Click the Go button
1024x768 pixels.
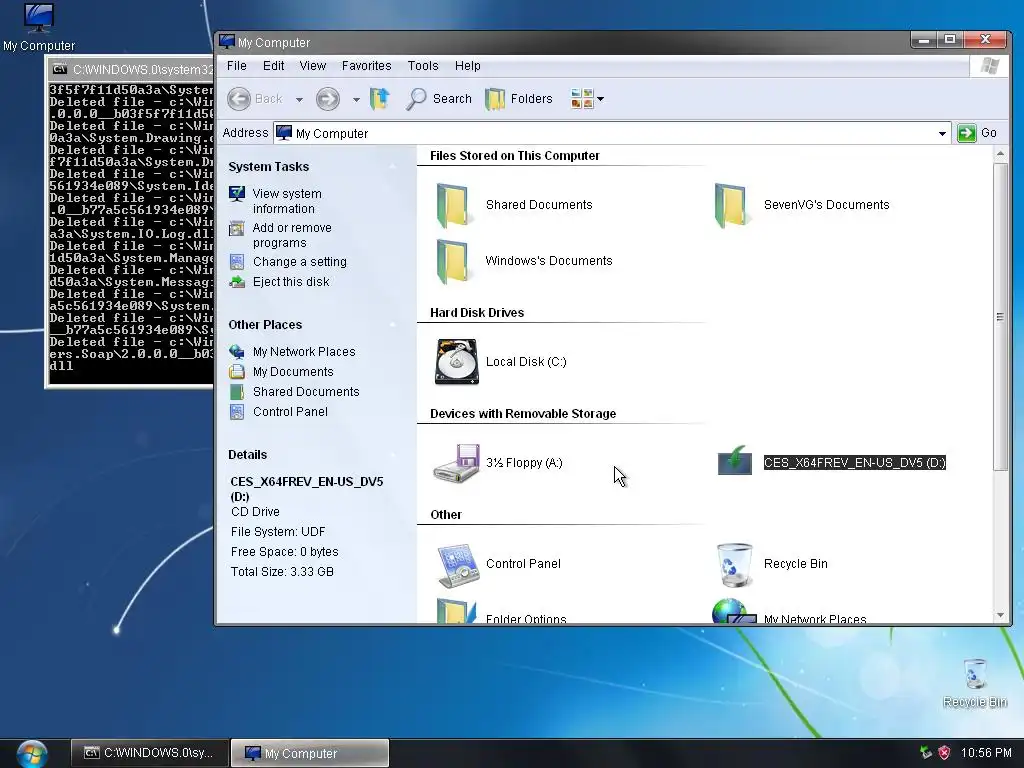[x=977, y=133]
